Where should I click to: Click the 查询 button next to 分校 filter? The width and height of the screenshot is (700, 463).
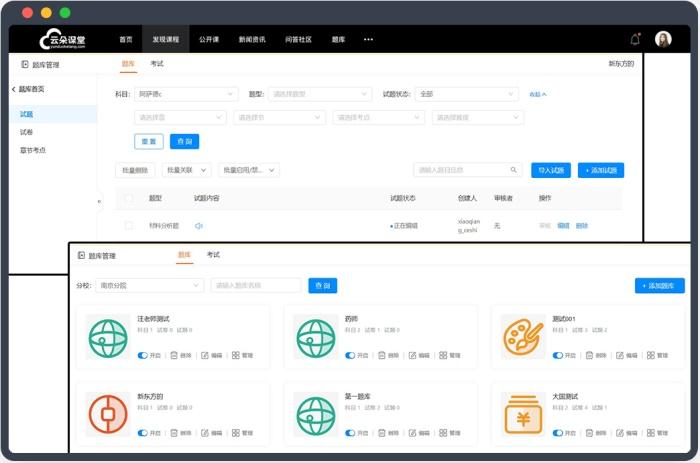click(x=323, y=286)
